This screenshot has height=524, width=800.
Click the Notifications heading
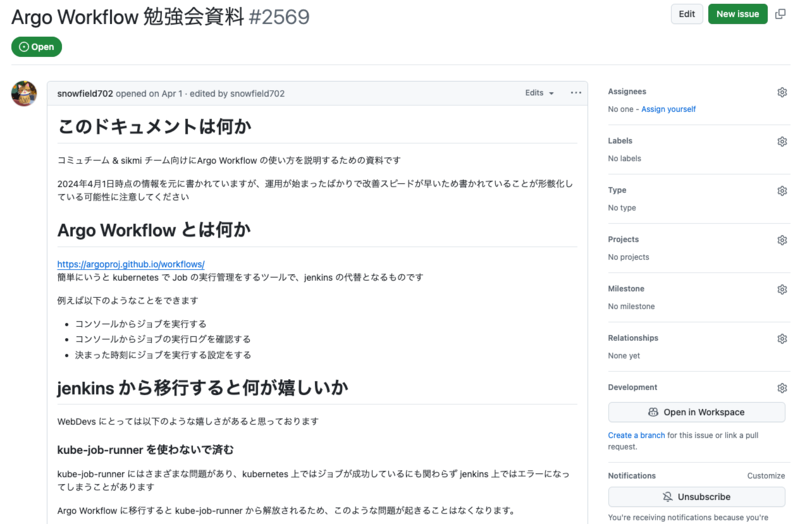(632, 476)
